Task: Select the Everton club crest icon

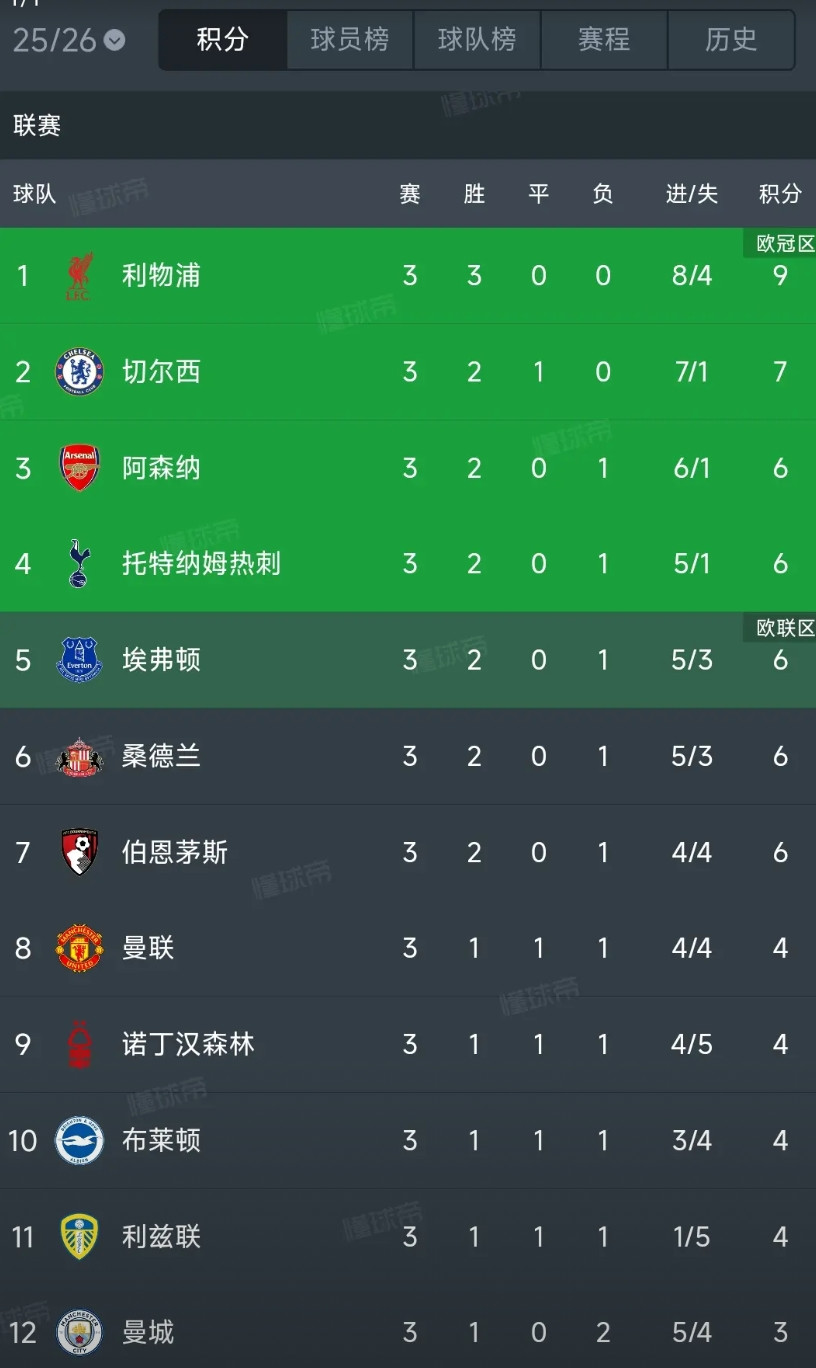Action: (79, 660)
